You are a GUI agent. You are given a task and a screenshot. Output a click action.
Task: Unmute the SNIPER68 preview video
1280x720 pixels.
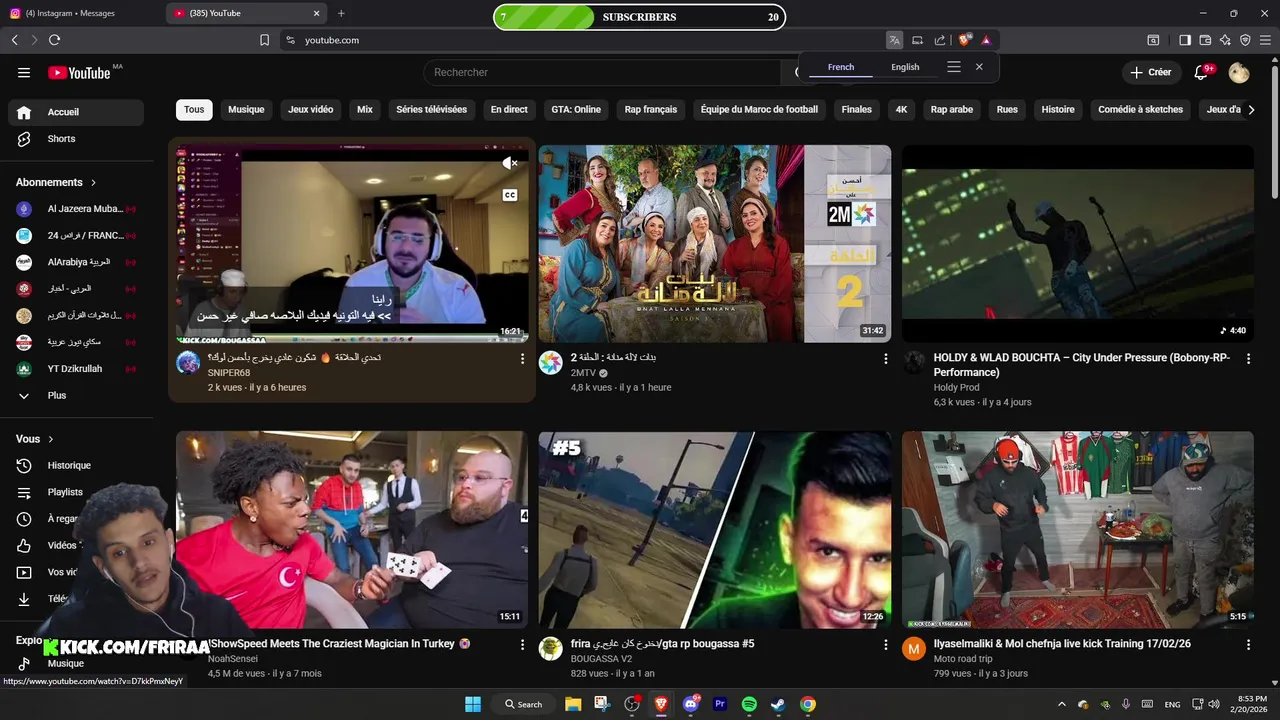510,163
